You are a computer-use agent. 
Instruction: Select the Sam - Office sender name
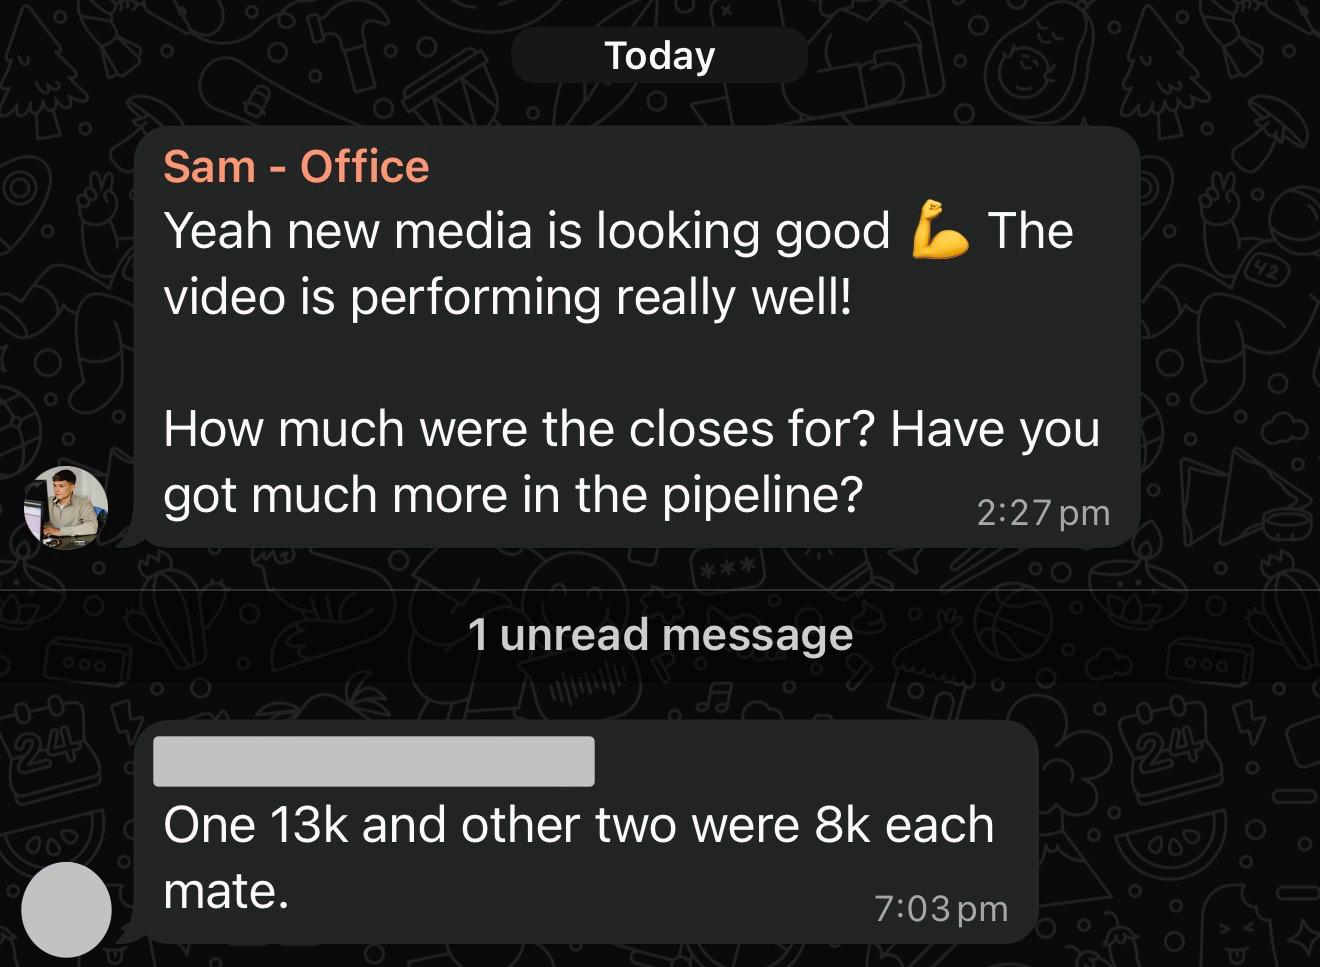296,166
